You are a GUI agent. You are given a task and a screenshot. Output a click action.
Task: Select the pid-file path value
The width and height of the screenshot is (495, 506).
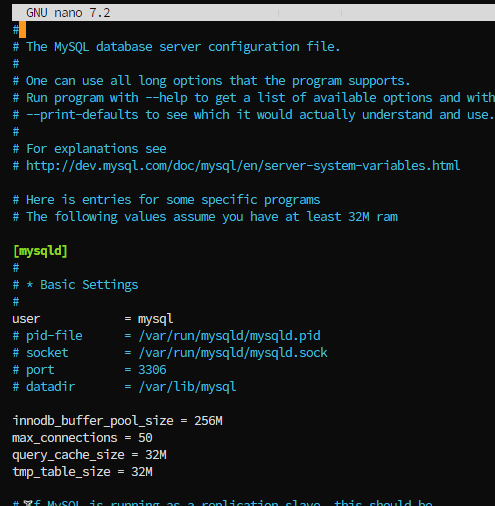[230, 336]
